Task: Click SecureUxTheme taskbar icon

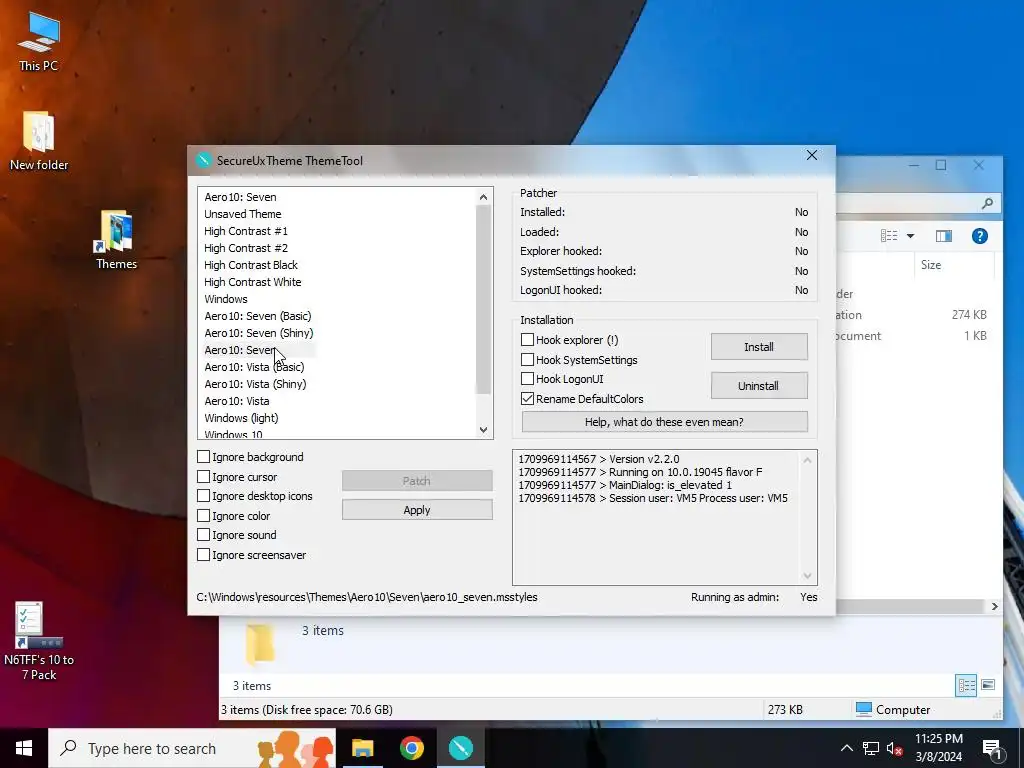Action: pyautogui.click(x=461, y=748)
